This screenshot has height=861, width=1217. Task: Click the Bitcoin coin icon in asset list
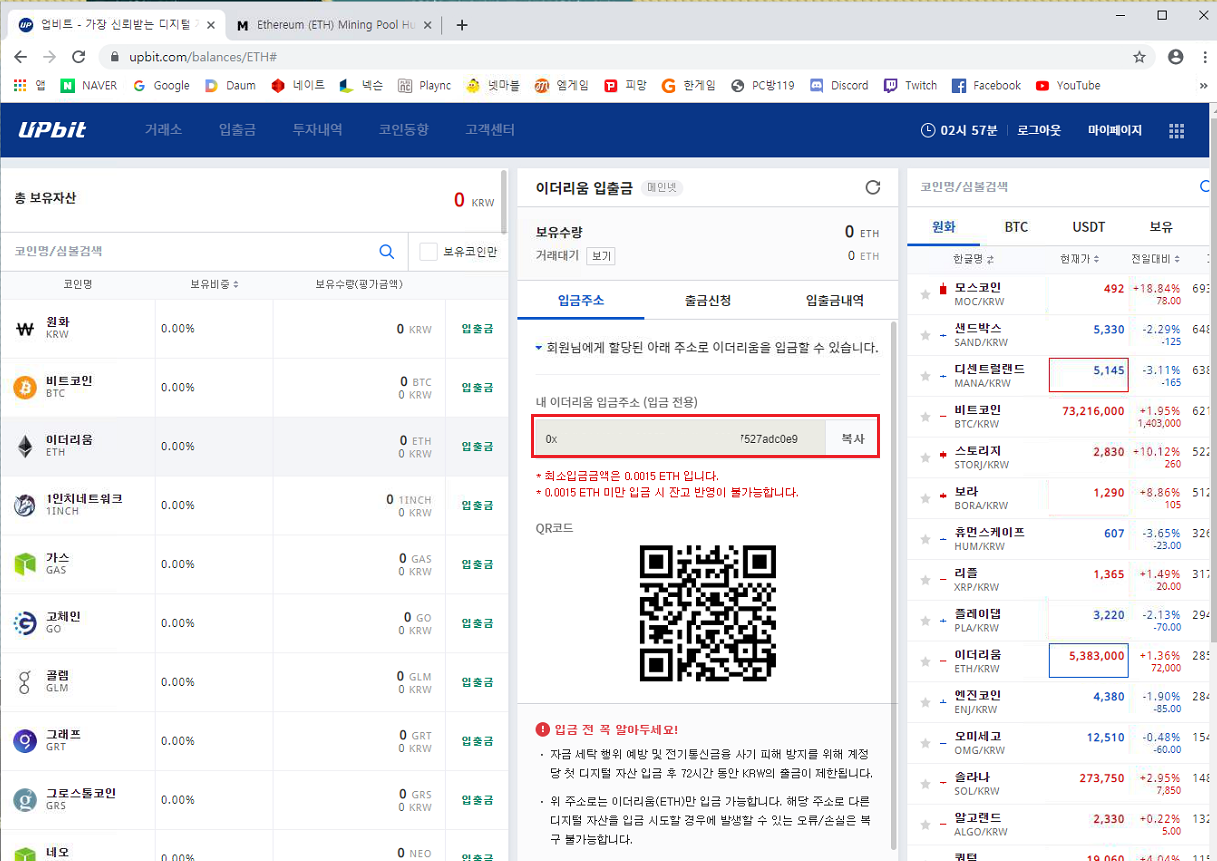[x=25, y=387]
